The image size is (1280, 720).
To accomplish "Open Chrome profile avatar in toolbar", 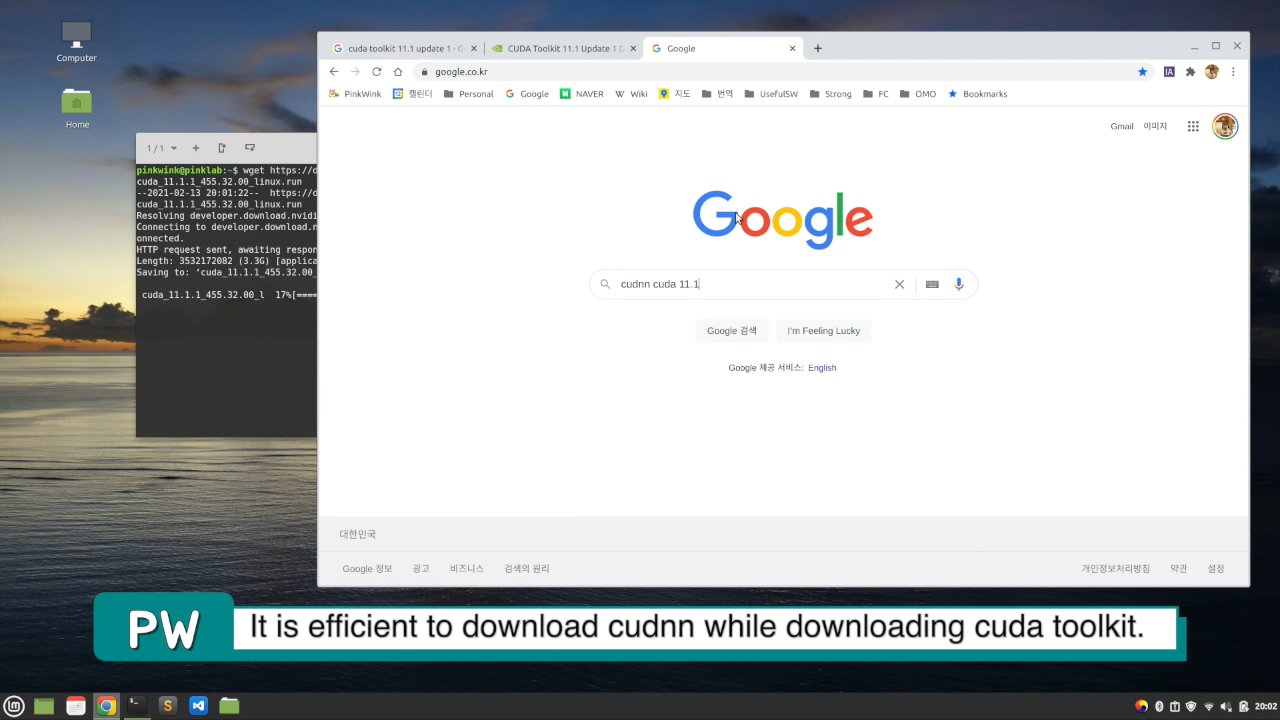I will pyautogui.click(x=1212, y=72).
